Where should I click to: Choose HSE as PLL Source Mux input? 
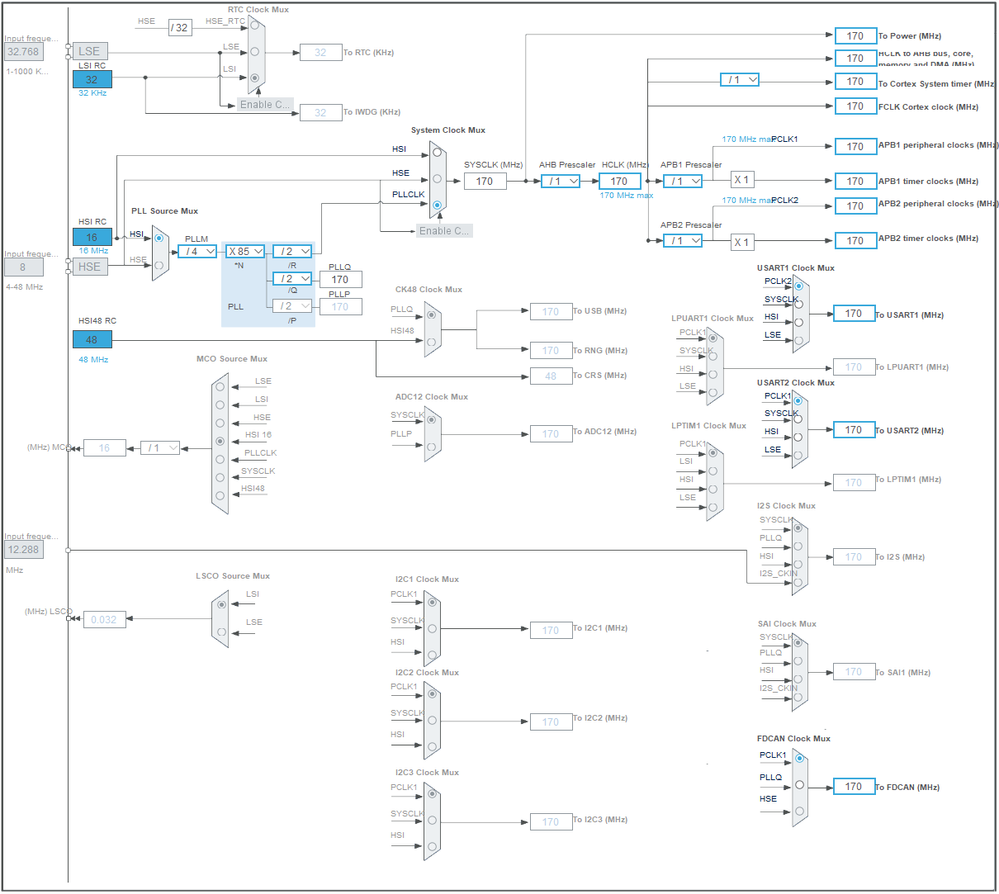coord(159,265)
